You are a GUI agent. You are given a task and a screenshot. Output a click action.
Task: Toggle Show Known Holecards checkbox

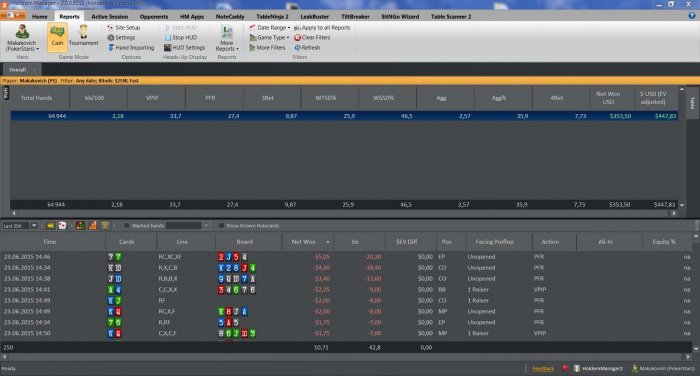click(x=221, y=226)
